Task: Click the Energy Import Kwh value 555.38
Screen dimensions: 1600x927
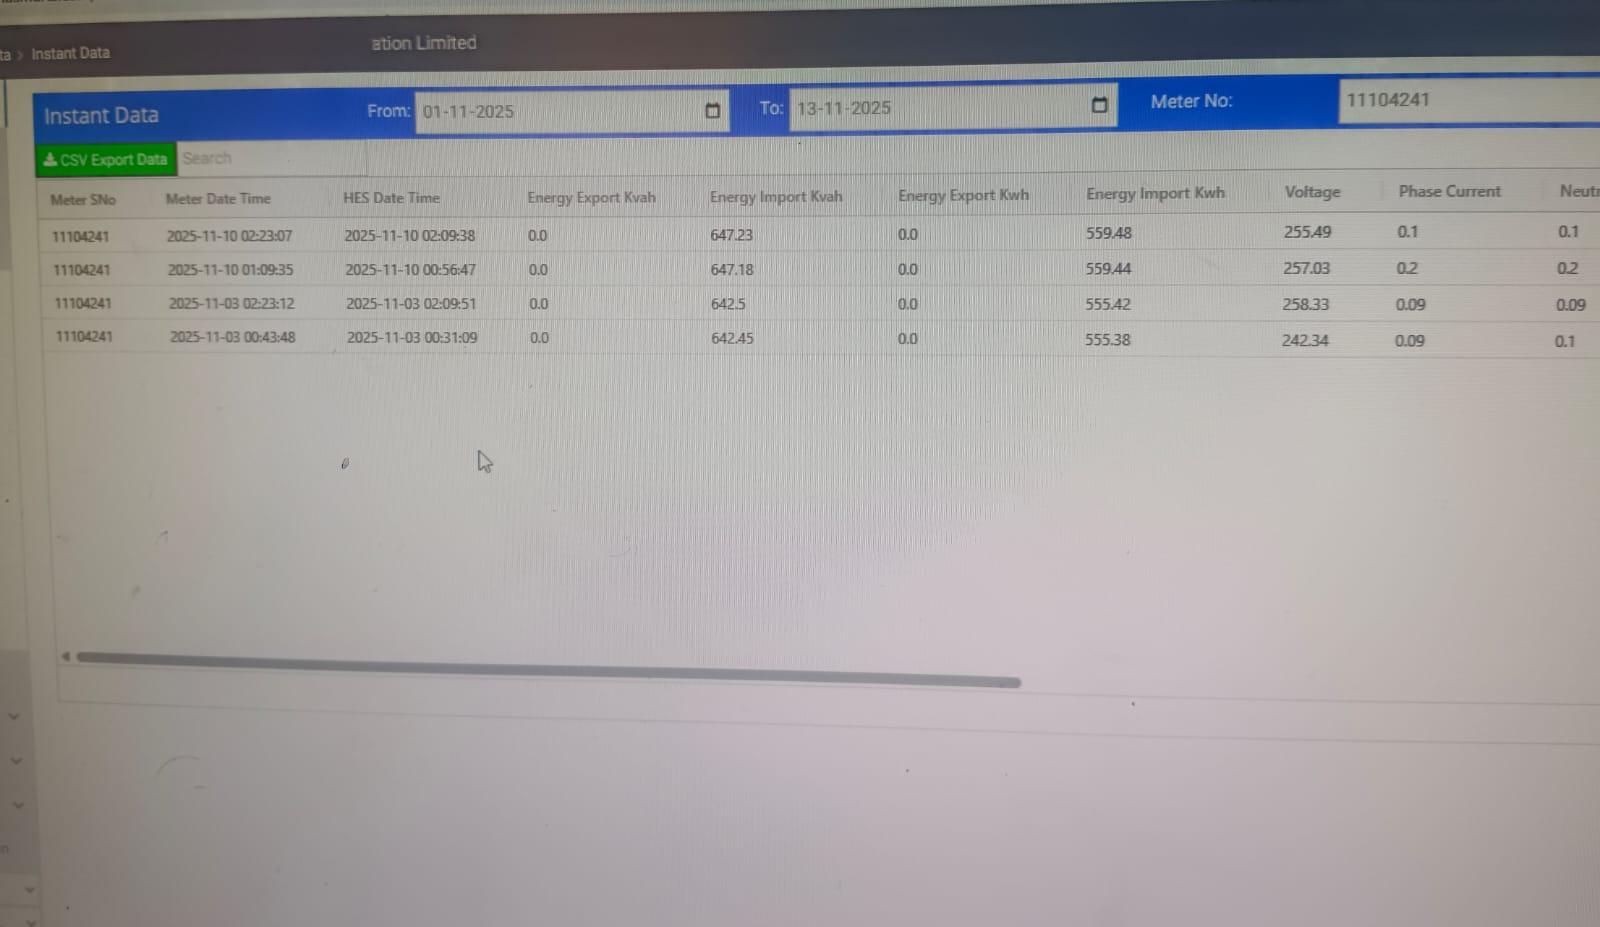Action: click(x=1108, y=339)
